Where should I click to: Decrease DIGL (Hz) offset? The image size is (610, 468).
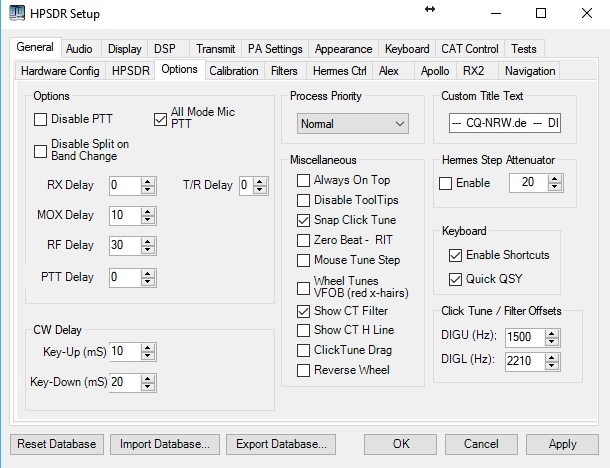pos(552,365)
